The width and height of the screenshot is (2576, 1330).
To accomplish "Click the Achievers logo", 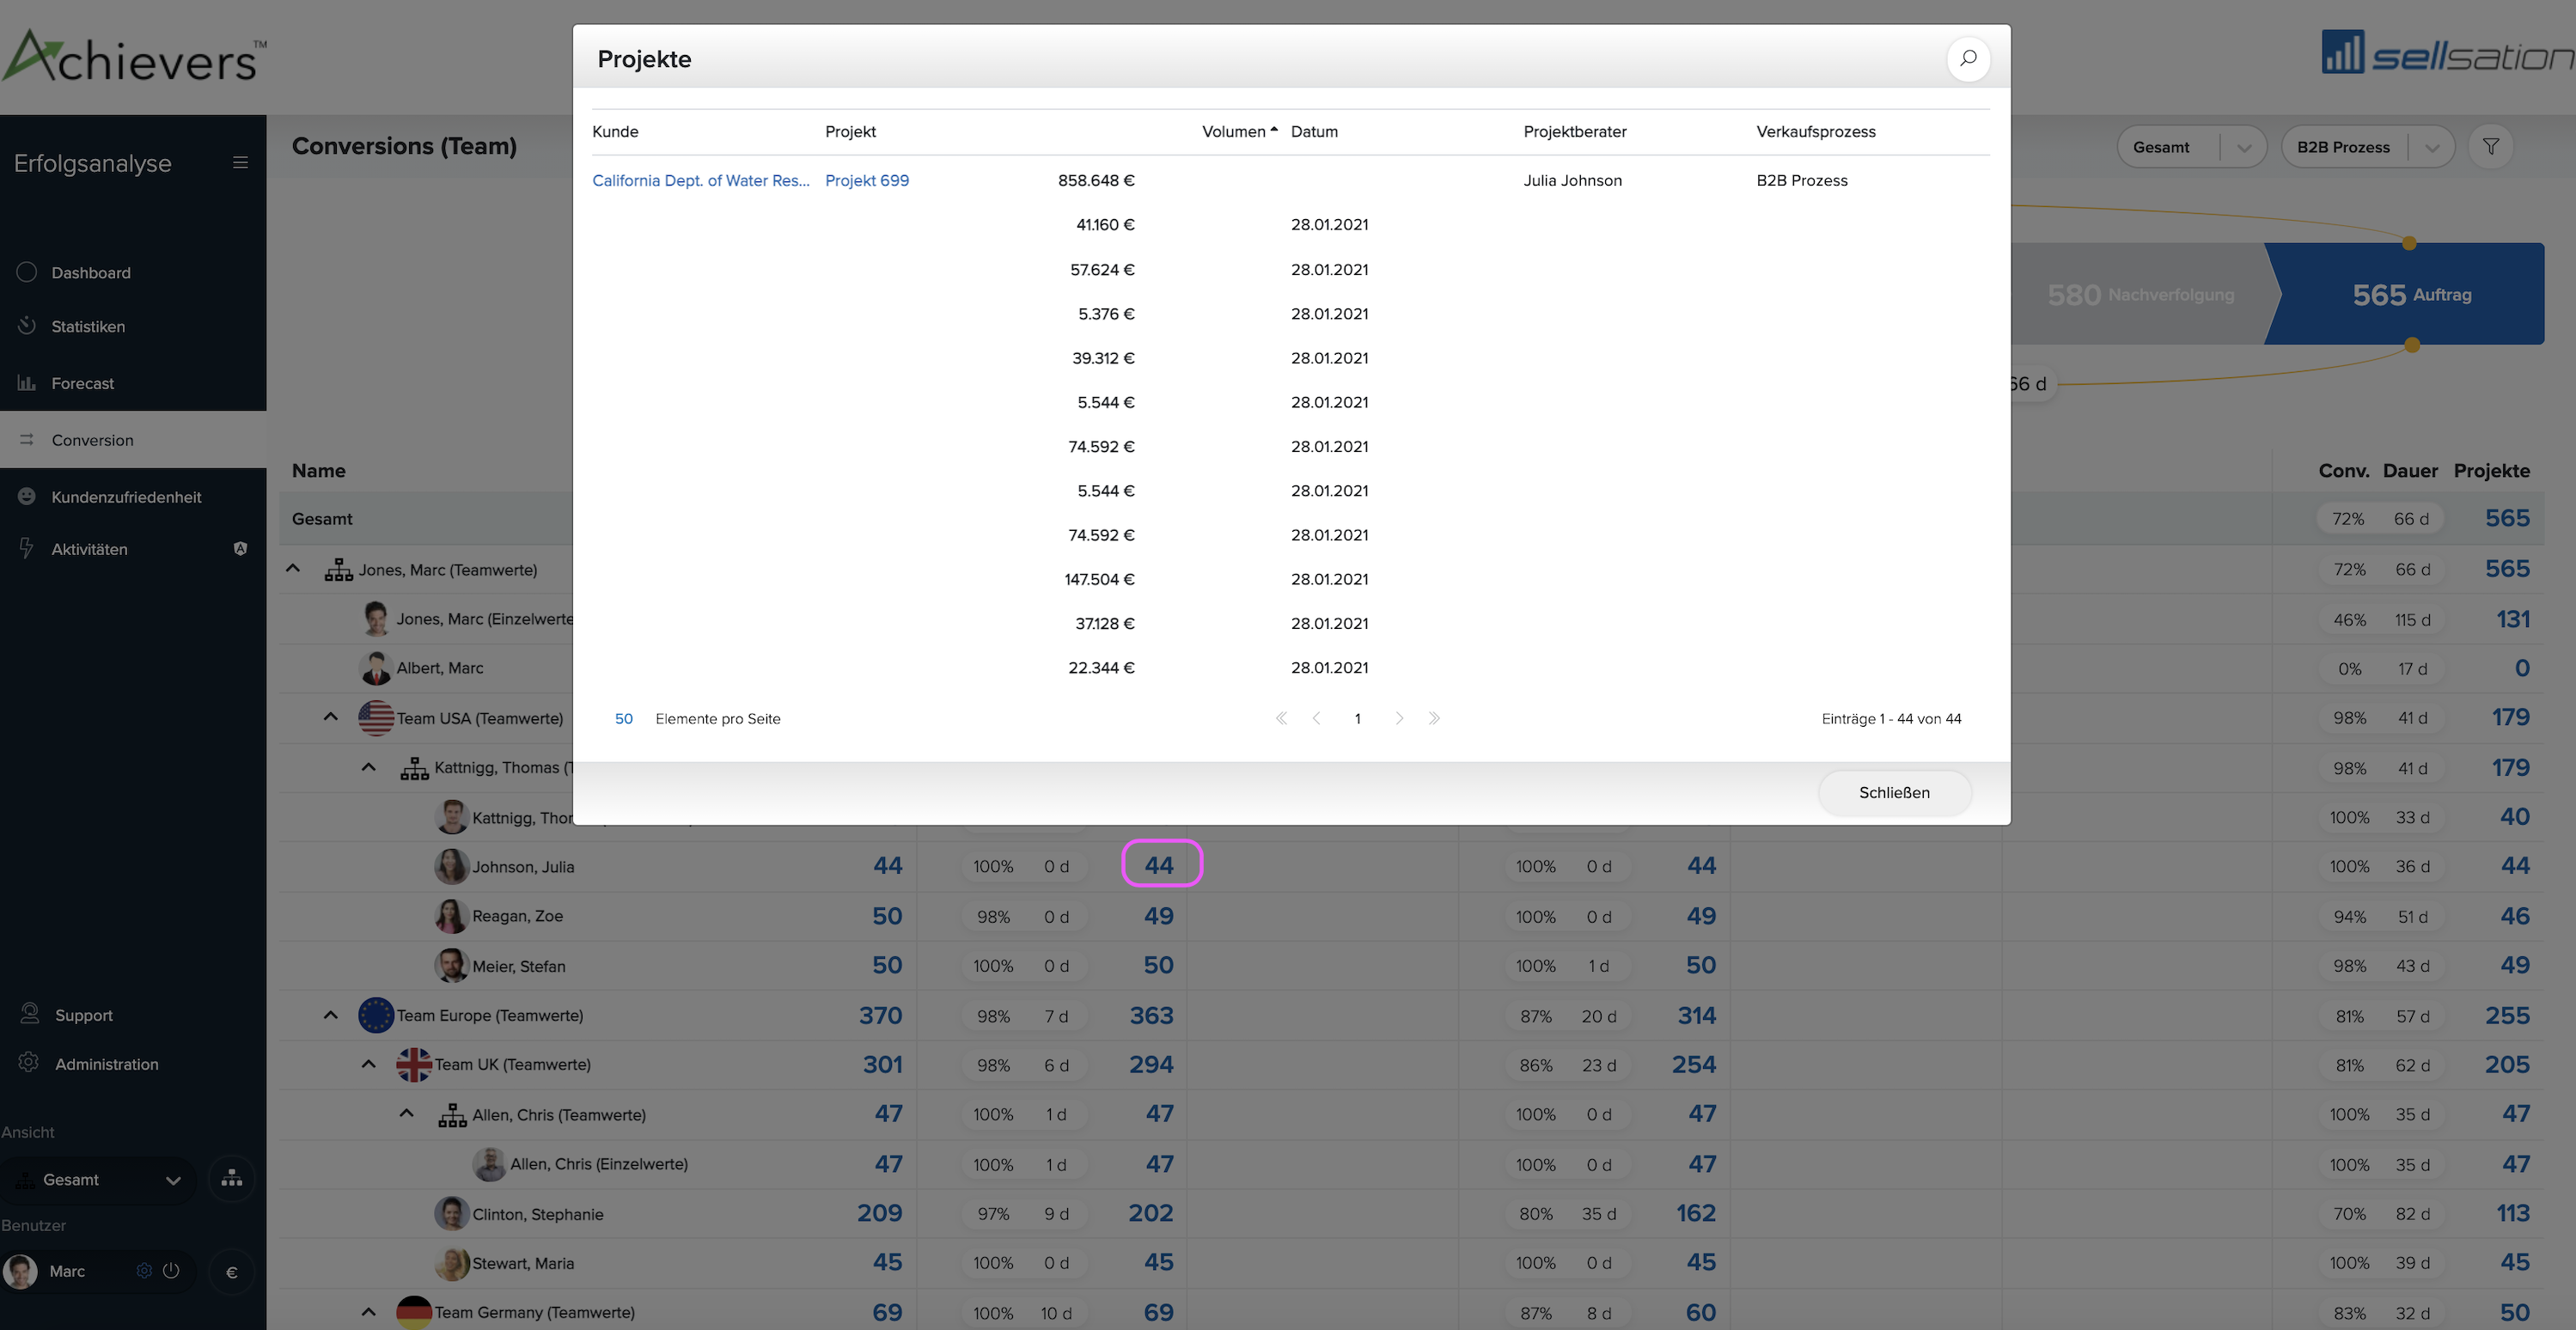I will click(134, 56).
